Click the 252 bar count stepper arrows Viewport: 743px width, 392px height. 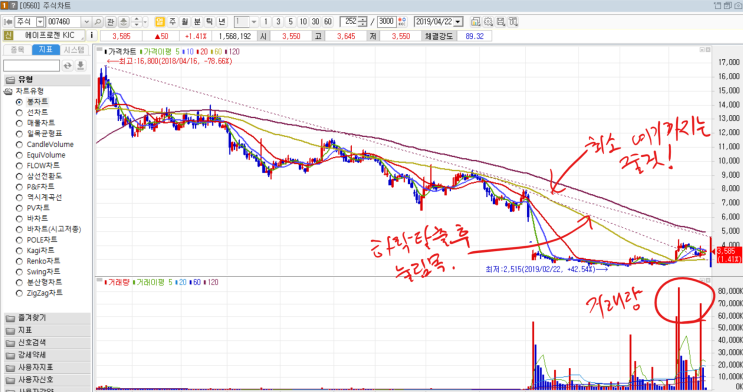coord(362,22)
